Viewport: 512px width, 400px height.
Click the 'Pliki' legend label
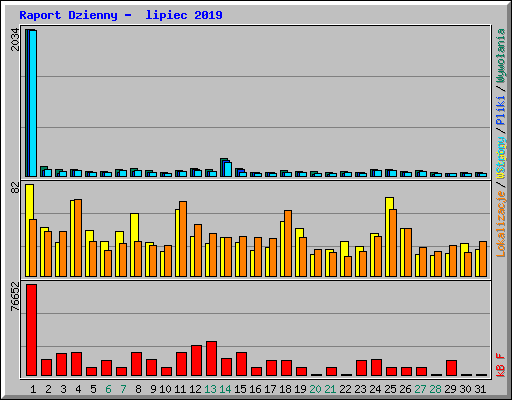(x=501, y=110)
